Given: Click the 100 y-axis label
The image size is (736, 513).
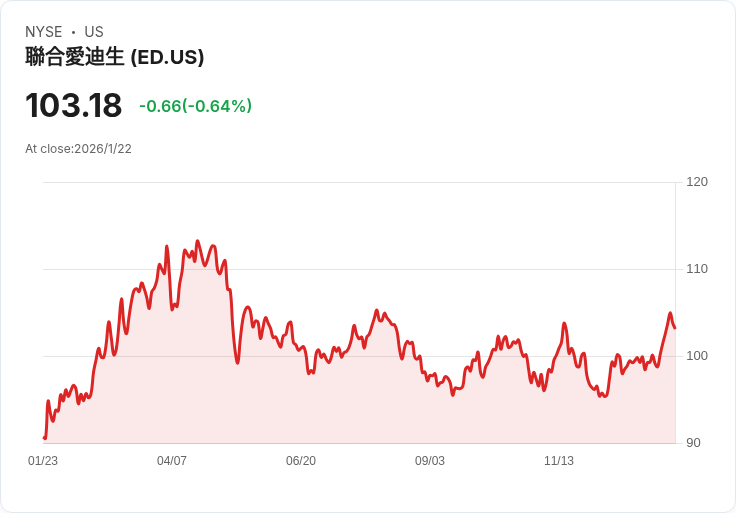Looking at the screenshot, I should pos(697,356).
